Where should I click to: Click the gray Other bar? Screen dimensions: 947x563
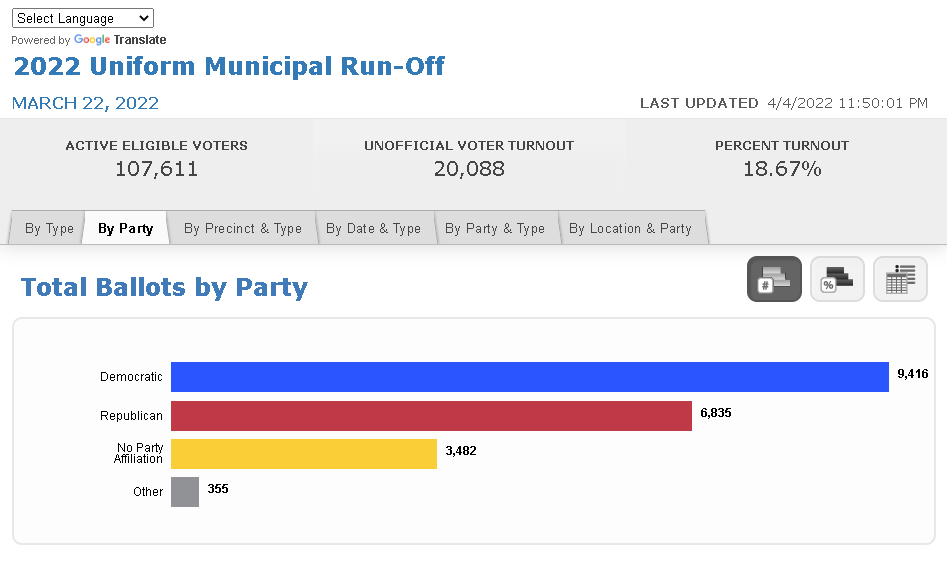(x=185, y=492)
